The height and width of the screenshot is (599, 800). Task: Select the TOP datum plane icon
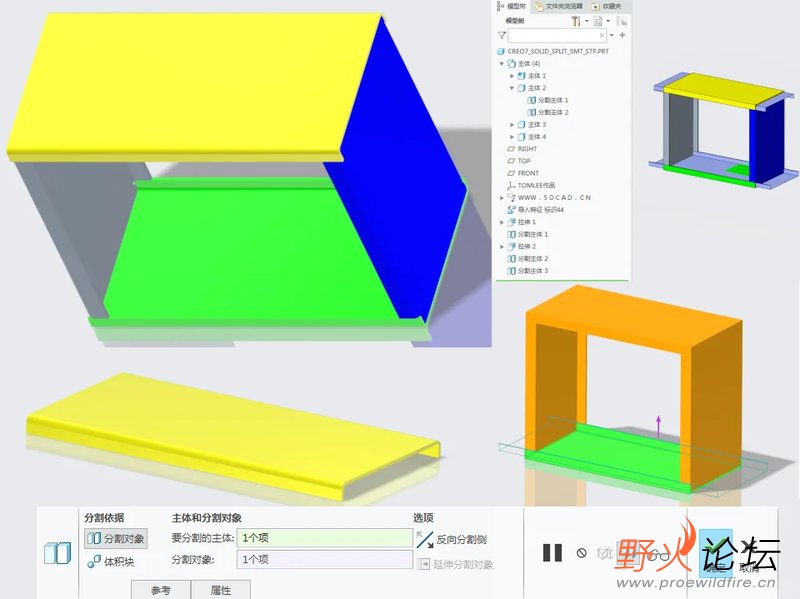(511, 161)
